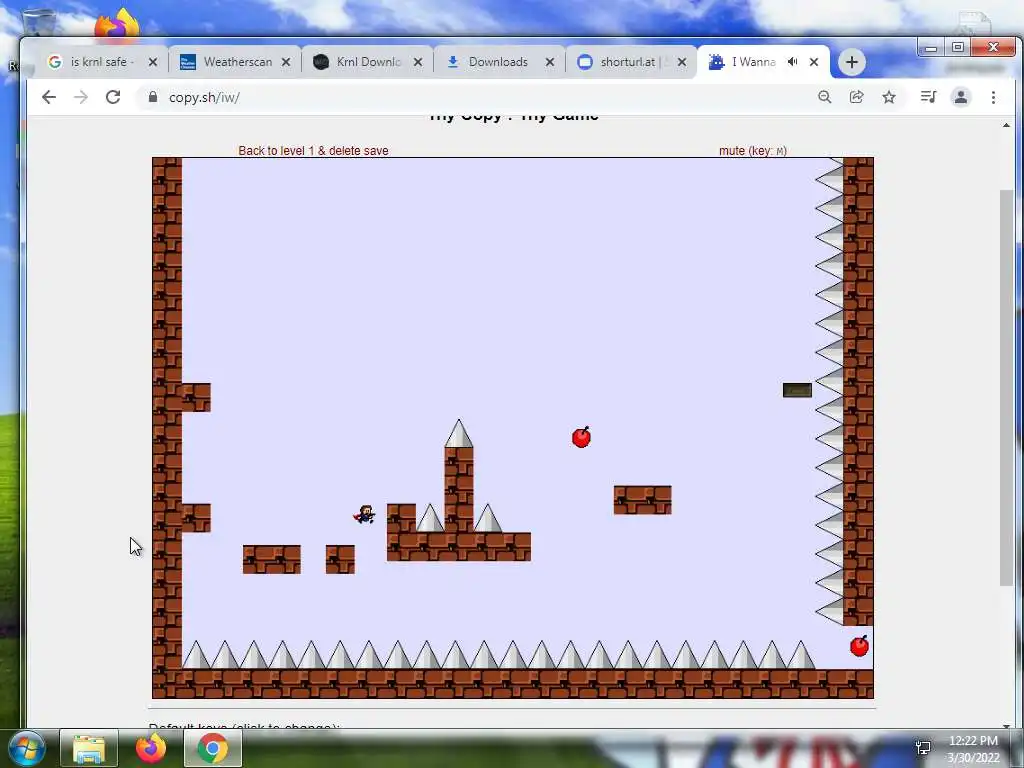
Task: Click the padlock site info icon
Action: (153, 97)
